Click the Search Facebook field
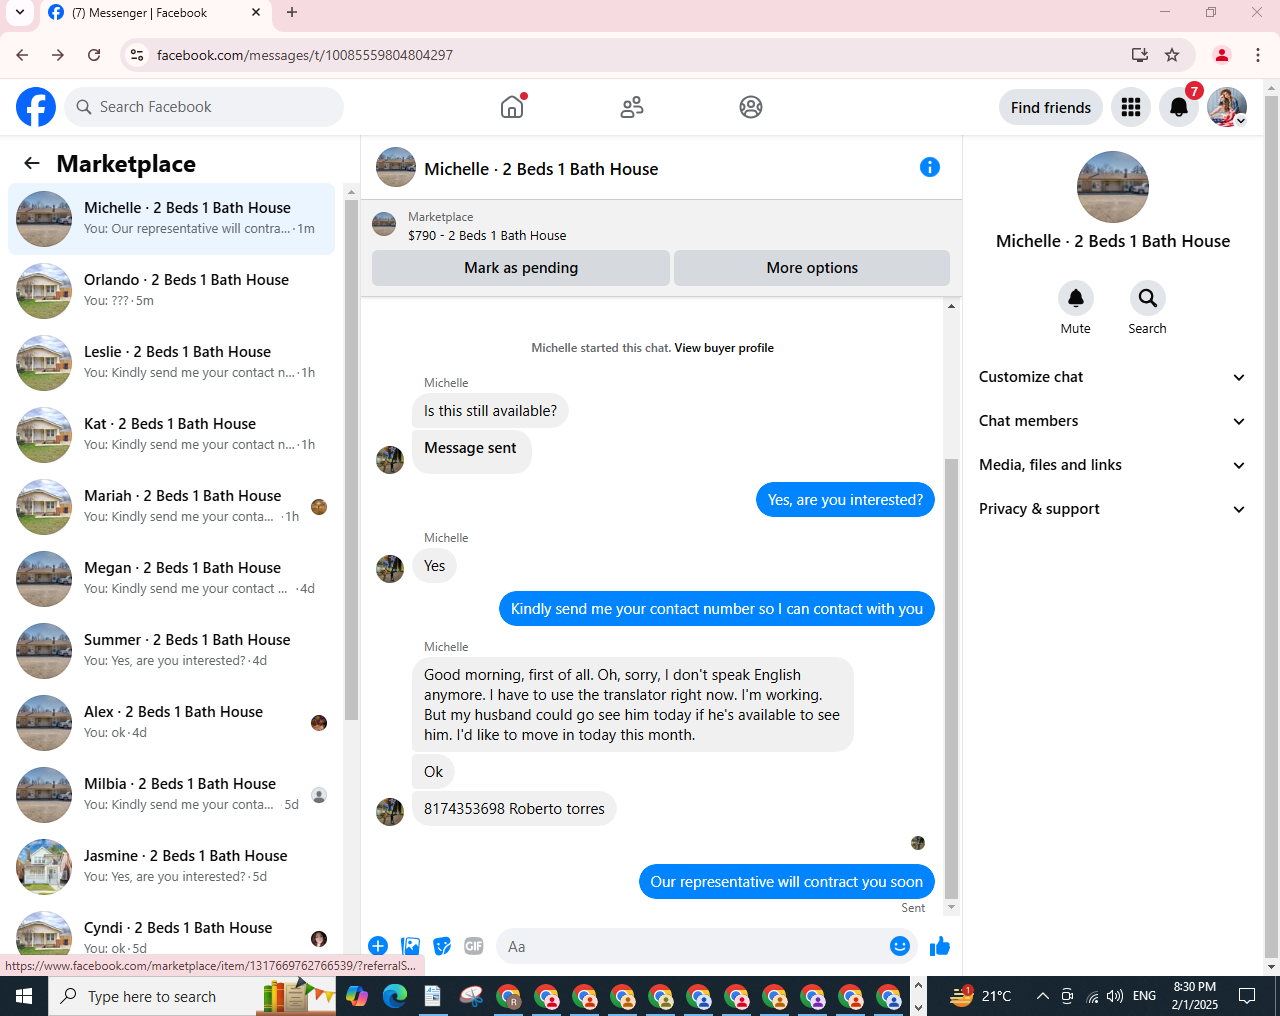Image resolution: width=1280 pixels, height=1016 pixels. point(204,107)
